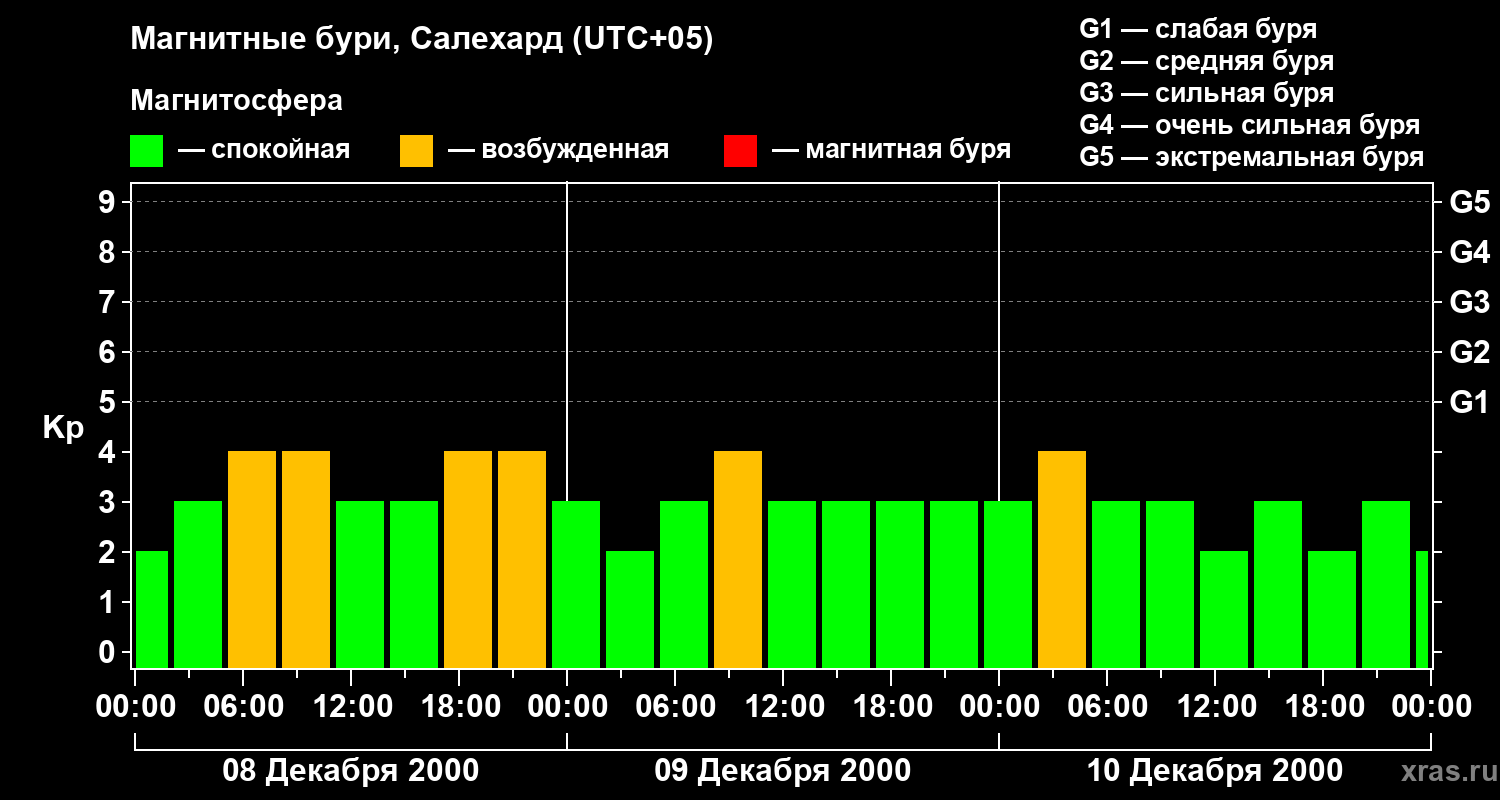Click the green 'спокойная' legend swatch
Screen dimensions: 1500x800
click(x=146, y=151)
